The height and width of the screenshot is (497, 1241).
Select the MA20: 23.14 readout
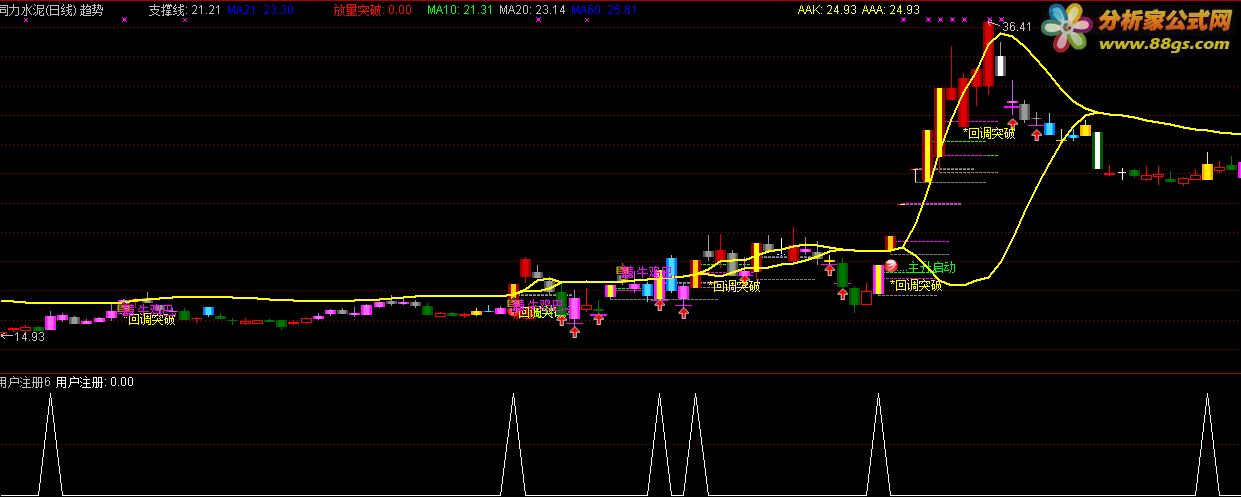[x=532, y=10]
